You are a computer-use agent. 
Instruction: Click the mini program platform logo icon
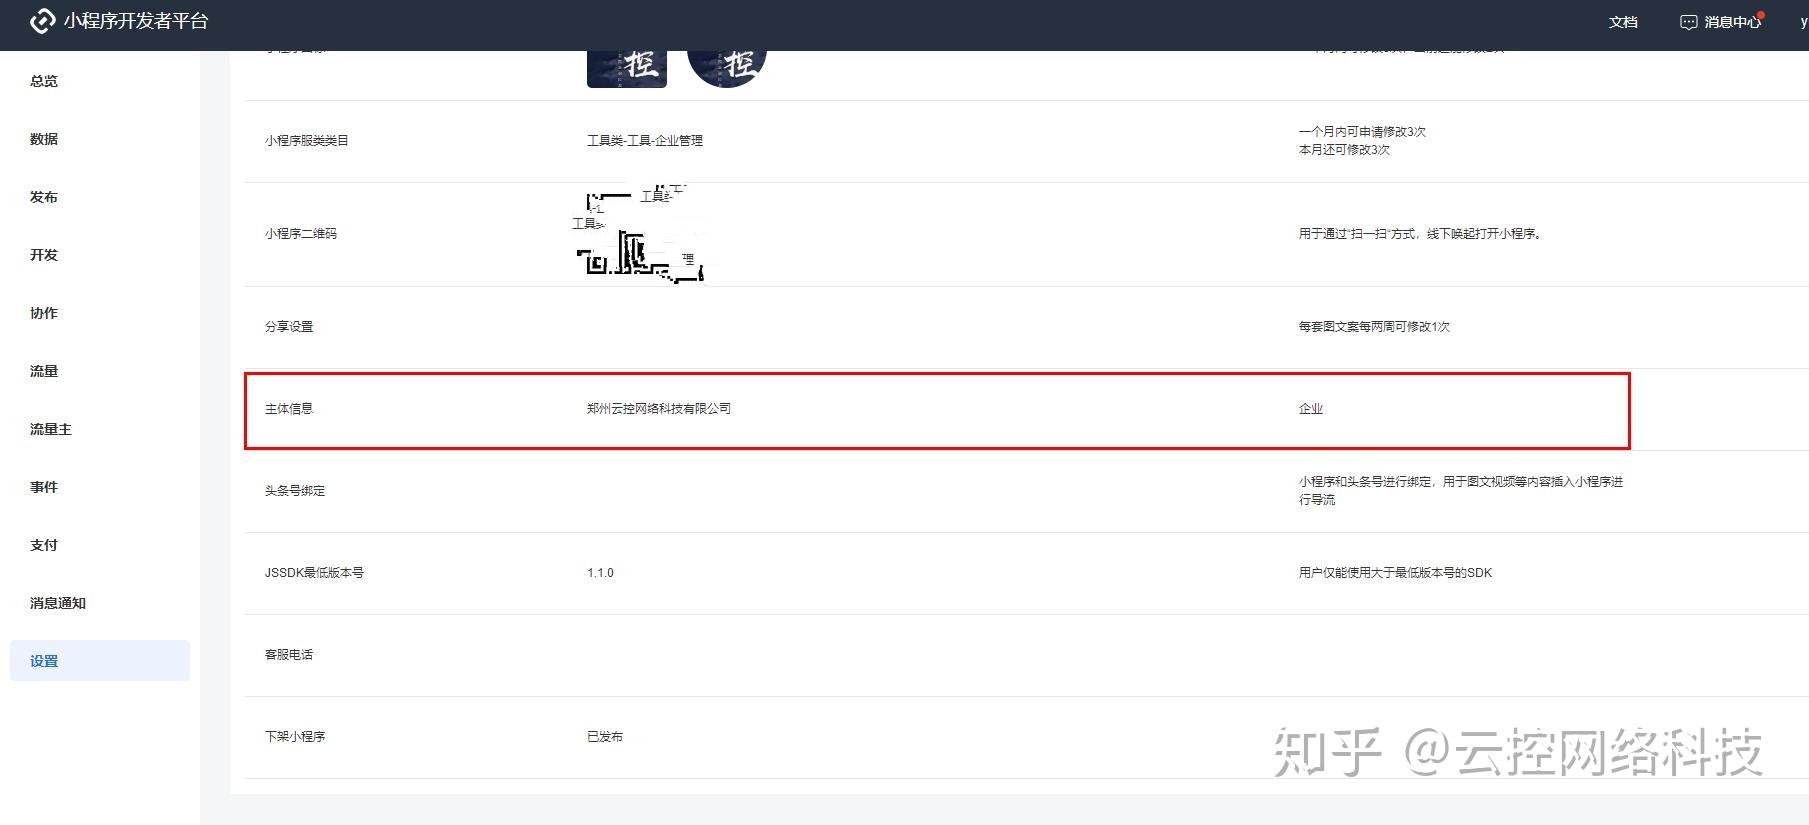(42, 21)
